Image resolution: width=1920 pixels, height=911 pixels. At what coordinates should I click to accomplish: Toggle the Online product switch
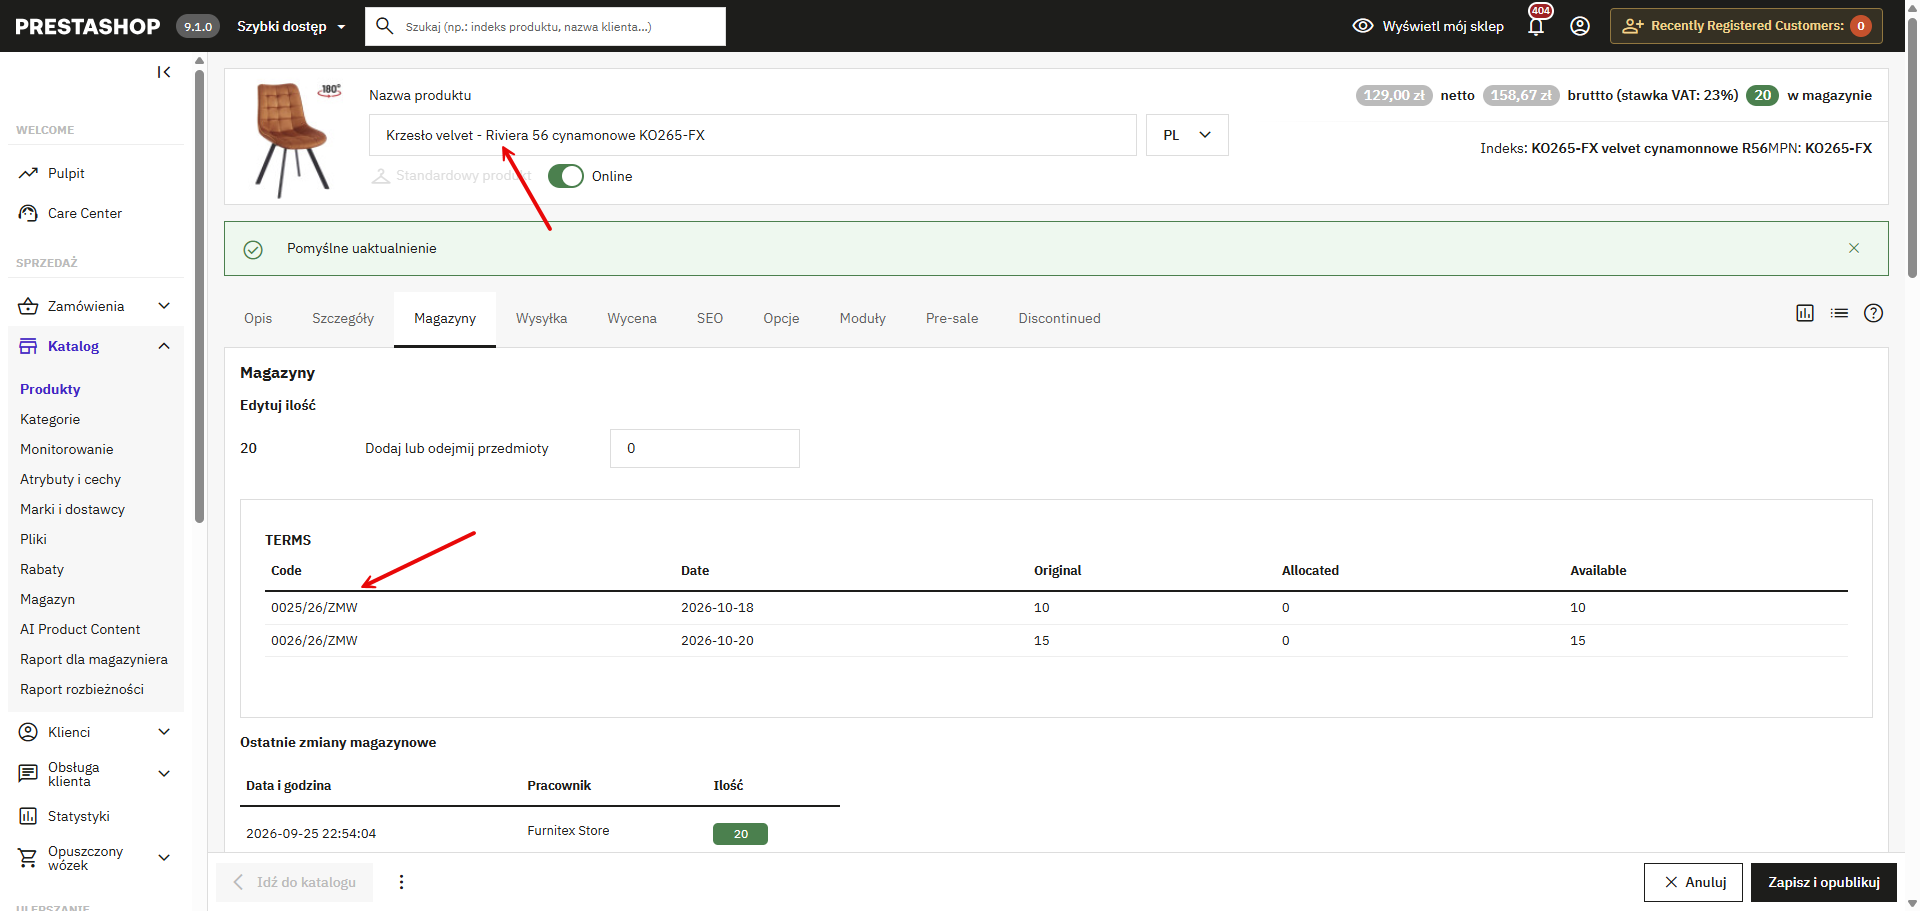coord(566,176)
